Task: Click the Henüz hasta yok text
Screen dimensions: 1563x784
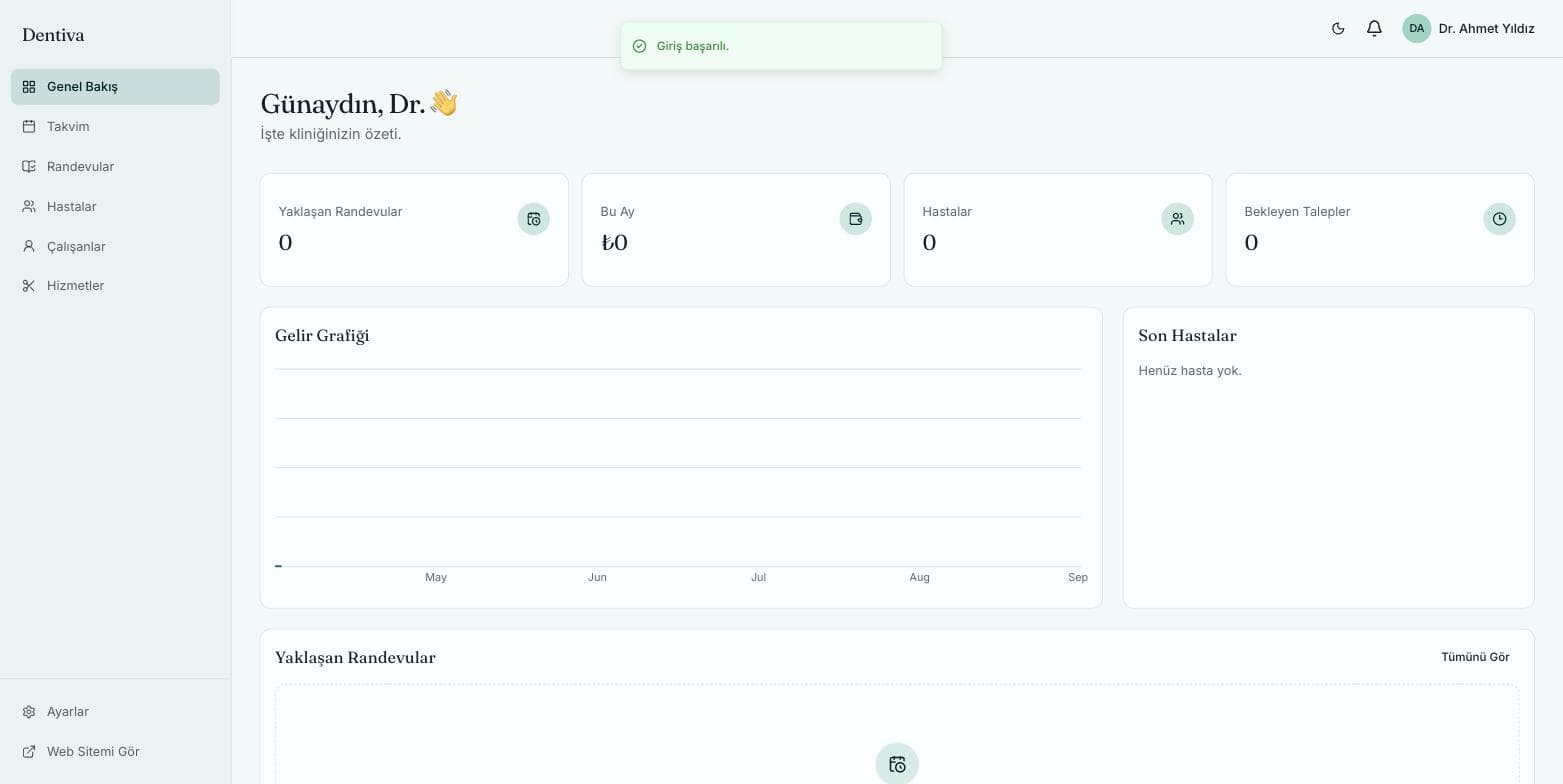Action: point(1190,371)
